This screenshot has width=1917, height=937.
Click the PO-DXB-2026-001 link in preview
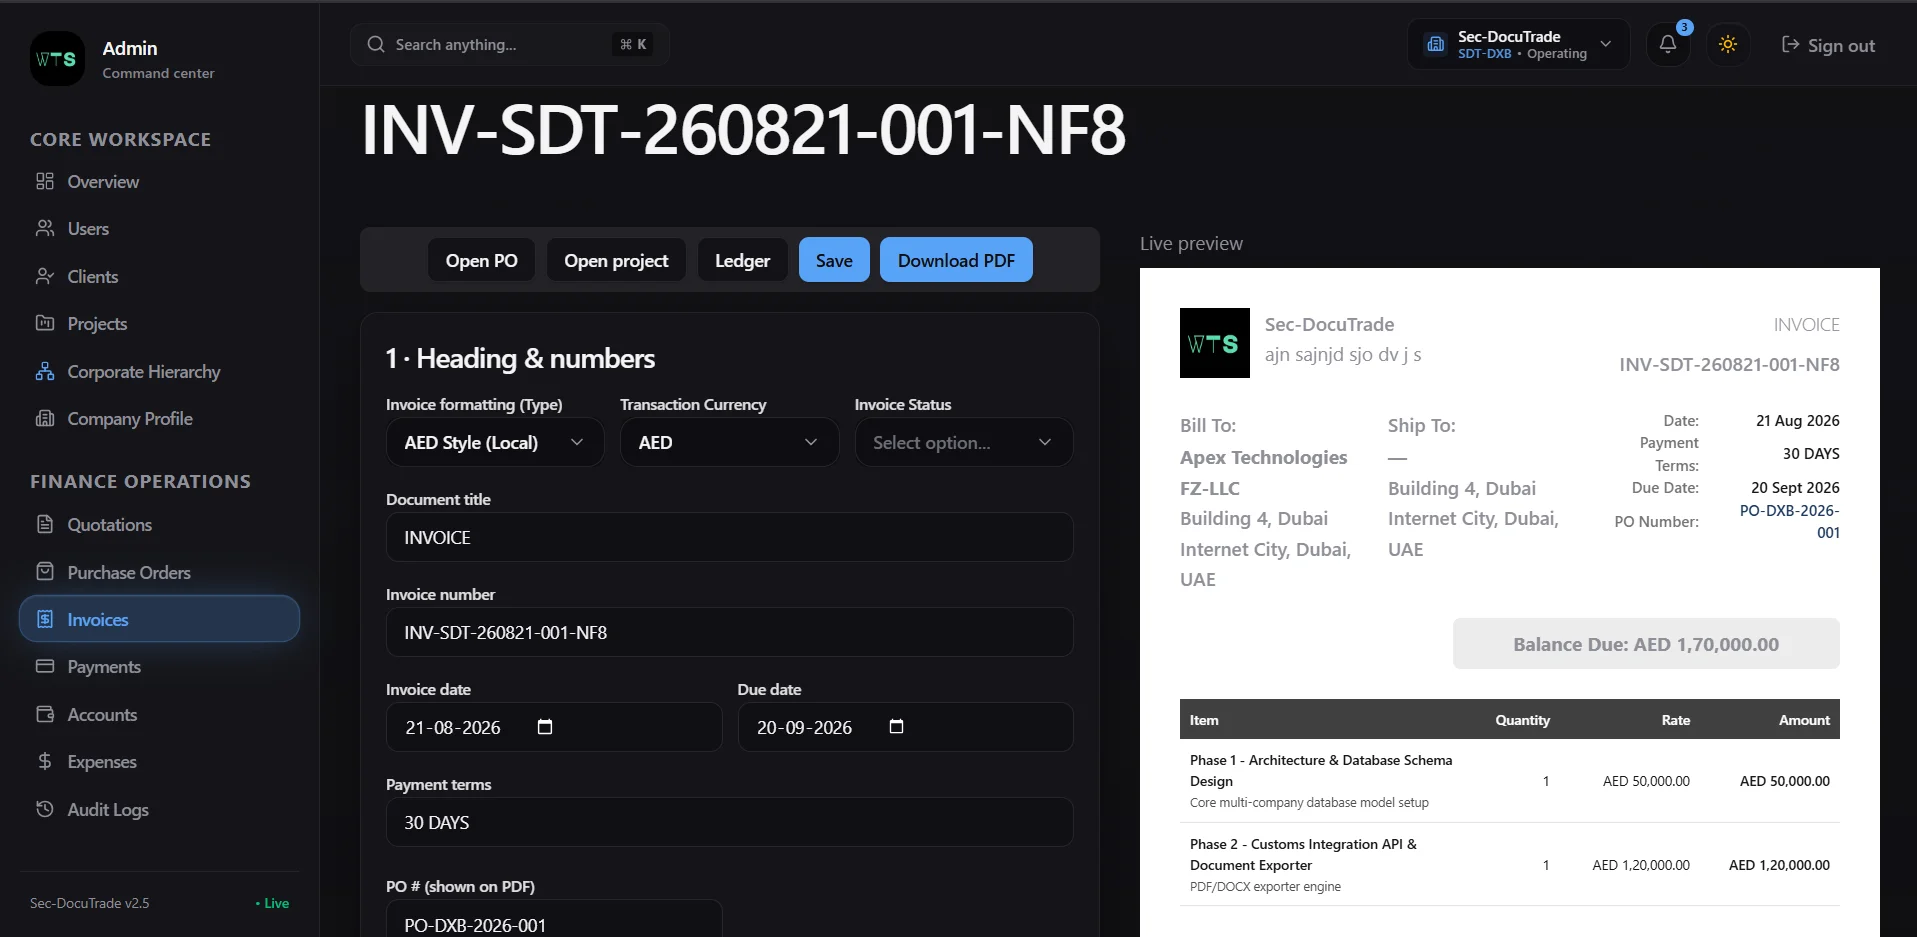coord(1789,521)
